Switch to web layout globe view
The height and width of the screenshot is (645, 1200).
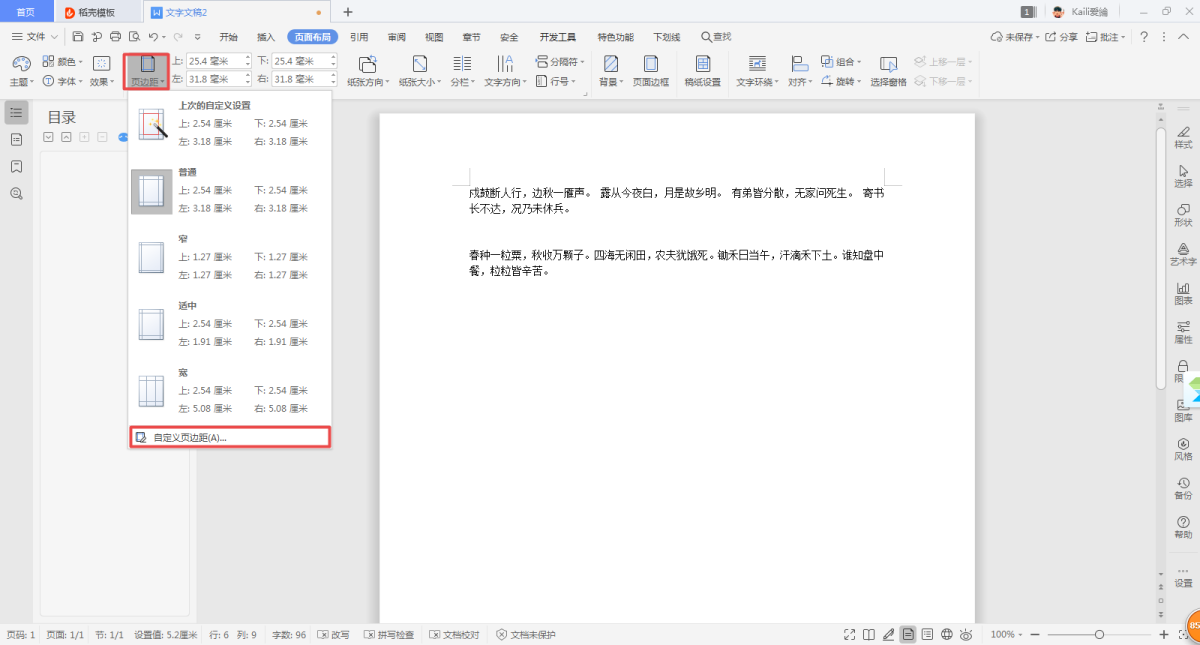click(x=947, y=635)
